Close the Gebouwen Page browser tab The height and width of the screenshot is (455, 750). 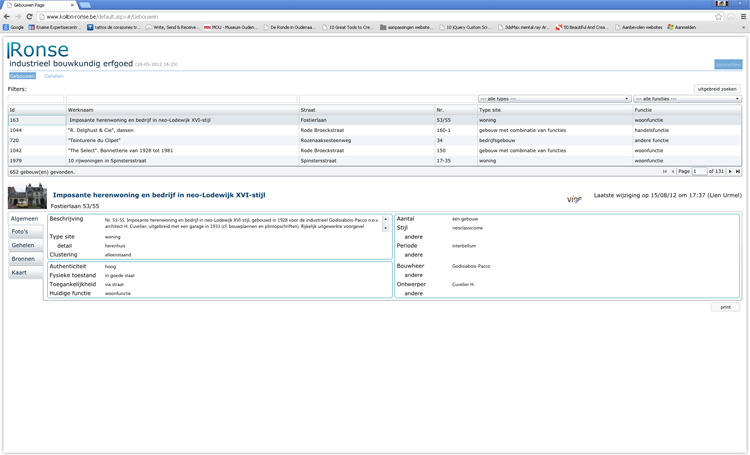72,5
